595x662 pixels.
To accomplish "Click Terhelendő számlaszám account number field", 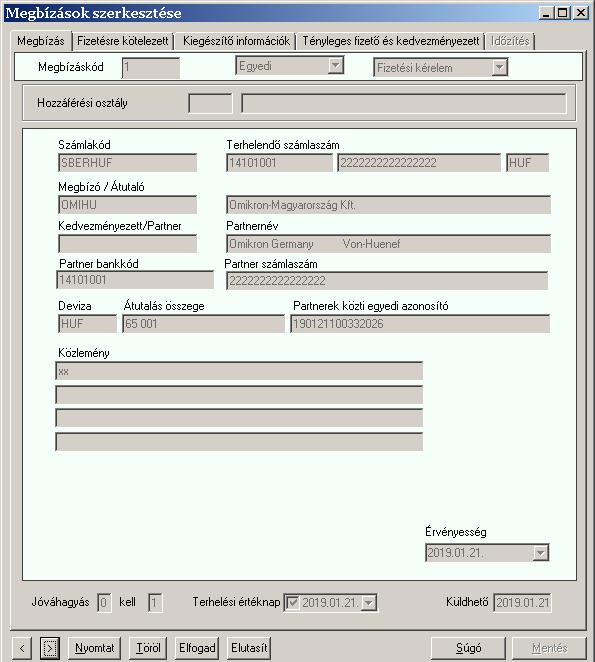I will tap(419, 163).
